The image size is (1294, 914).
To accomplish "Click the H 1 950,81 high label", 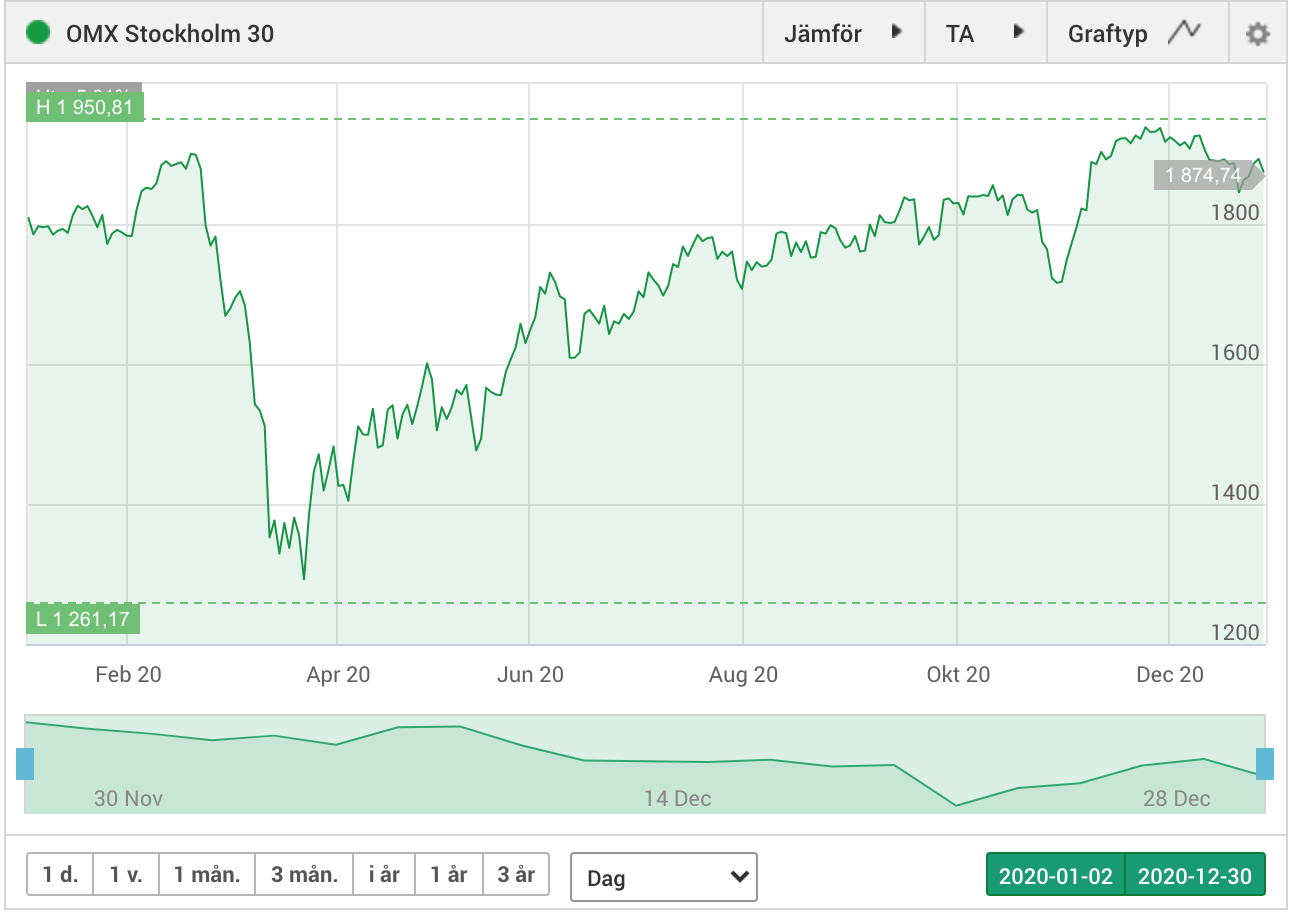I will pyautogui.click(x=85, y=107).
